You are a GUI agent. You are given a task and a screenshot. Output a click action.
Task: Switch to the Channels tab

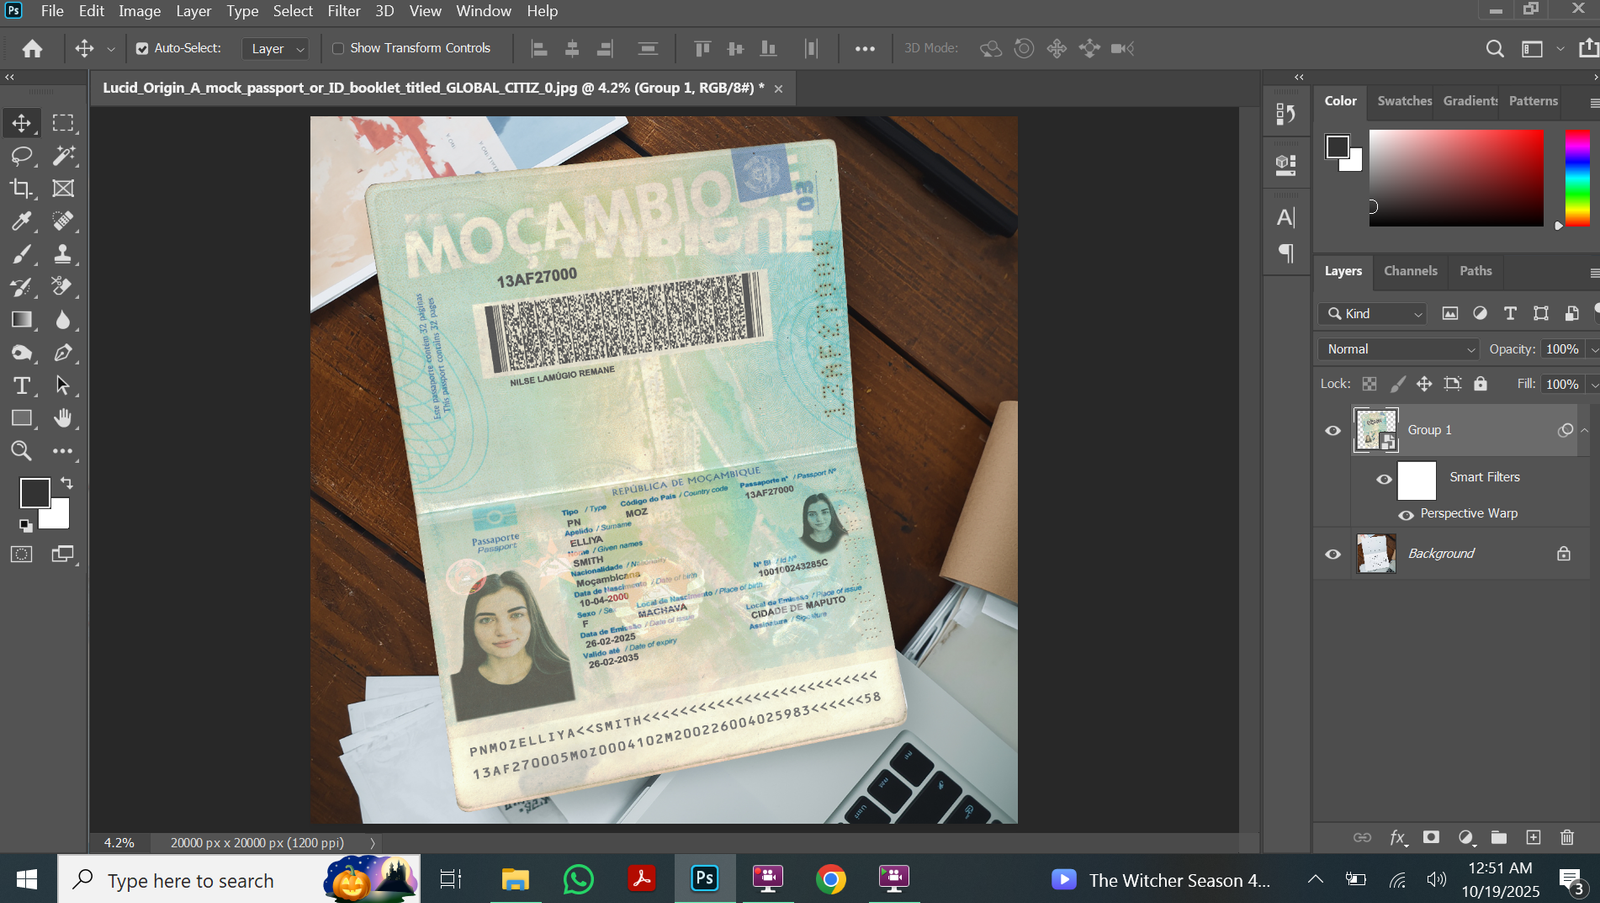click(1410, 271)
